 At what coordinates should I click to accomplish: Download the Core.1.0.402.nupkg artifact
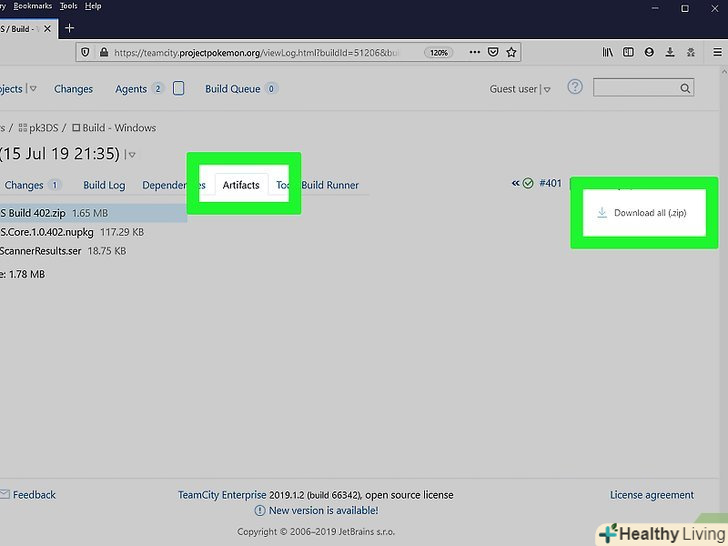click(46, 232)
